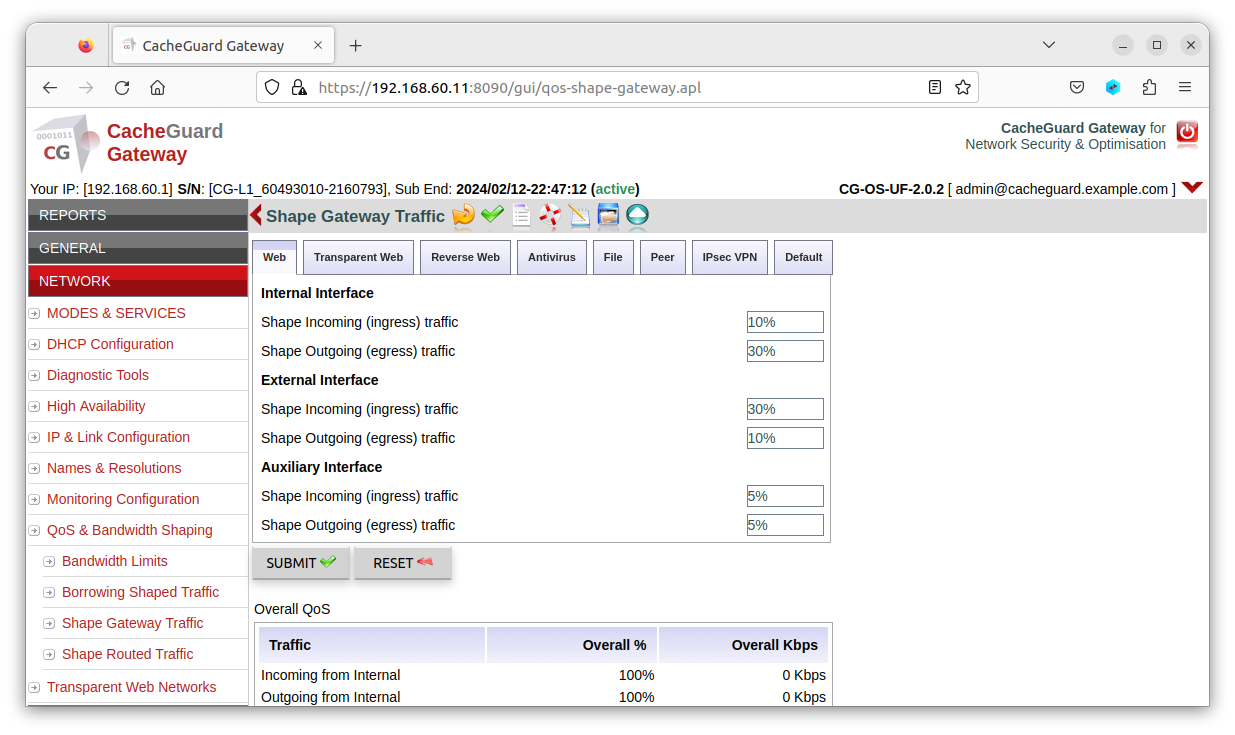The height and width of the screenshot is (735, 1235).
Task: Click the browser address bar URL
Action: (x=510, y=87)
